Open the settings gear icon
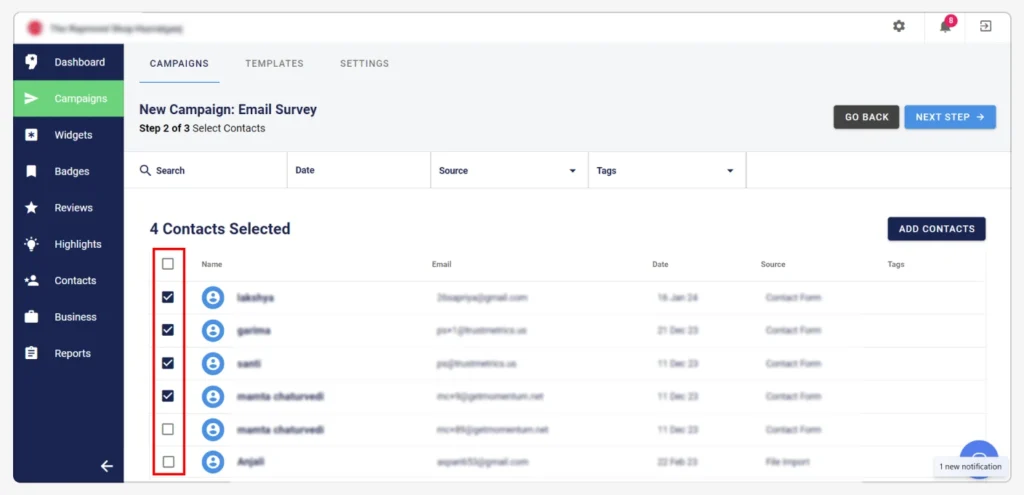The width and height of the screenshot is (1024, 495). click(898, 26)
